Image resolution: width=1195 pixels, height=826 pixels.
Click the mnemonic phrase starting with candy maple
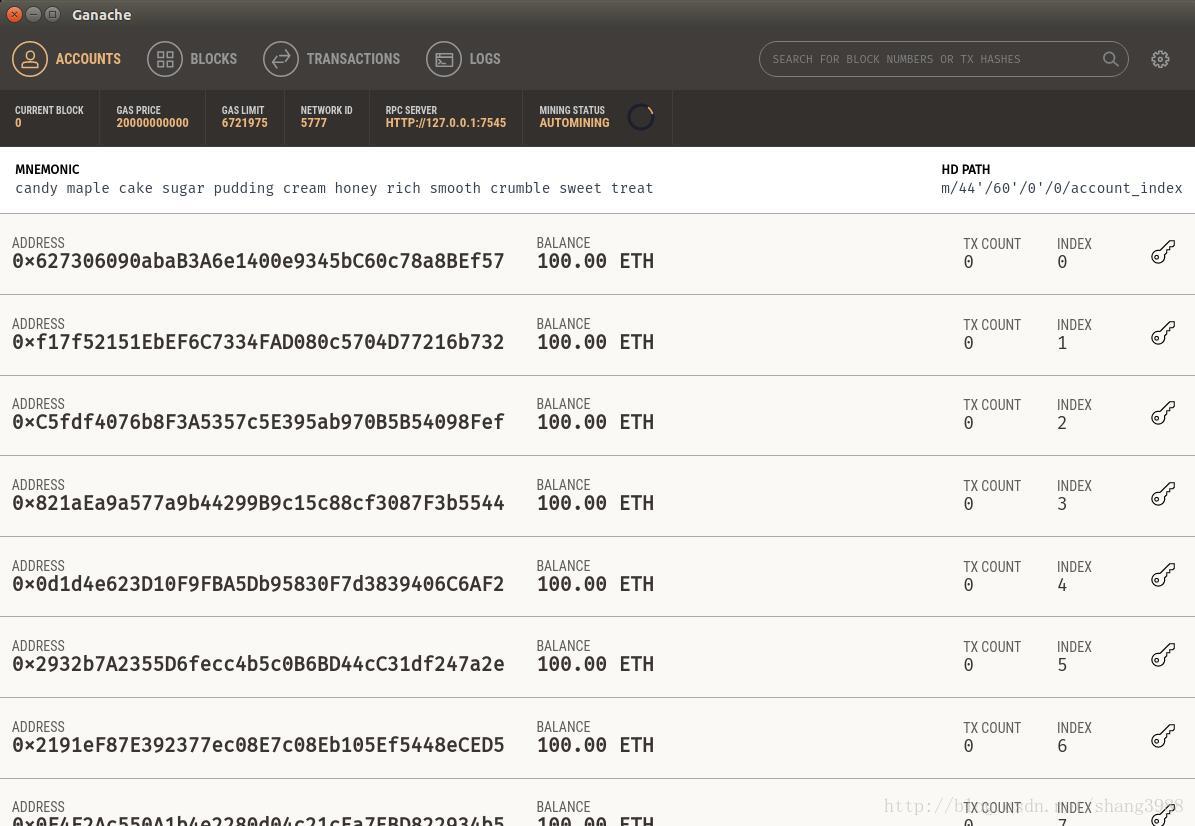pos(334,188)
